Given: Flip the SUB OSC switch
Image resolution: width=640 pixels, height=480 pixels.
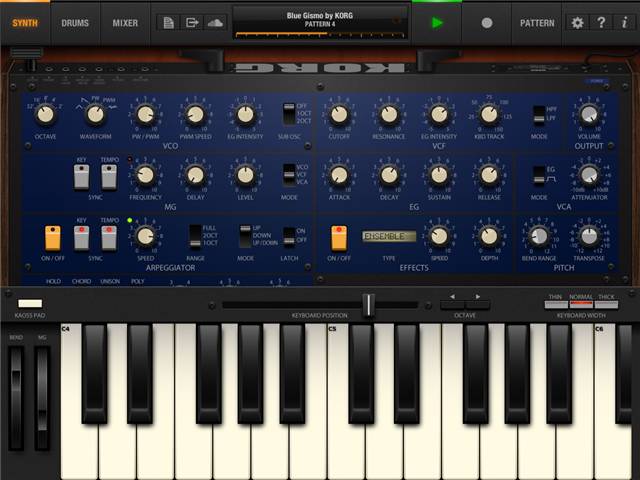Looking at the screenshot, I should (x=289, y=114).
